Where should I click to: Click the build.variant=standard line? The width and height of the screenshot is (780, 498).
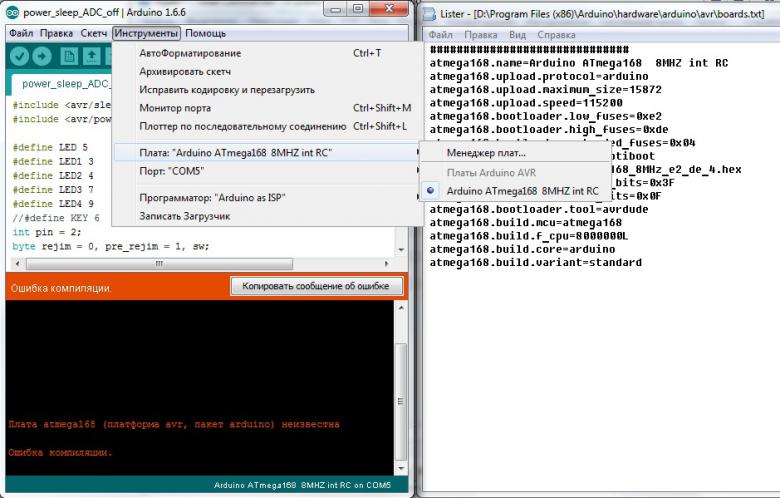coord(536,263)
